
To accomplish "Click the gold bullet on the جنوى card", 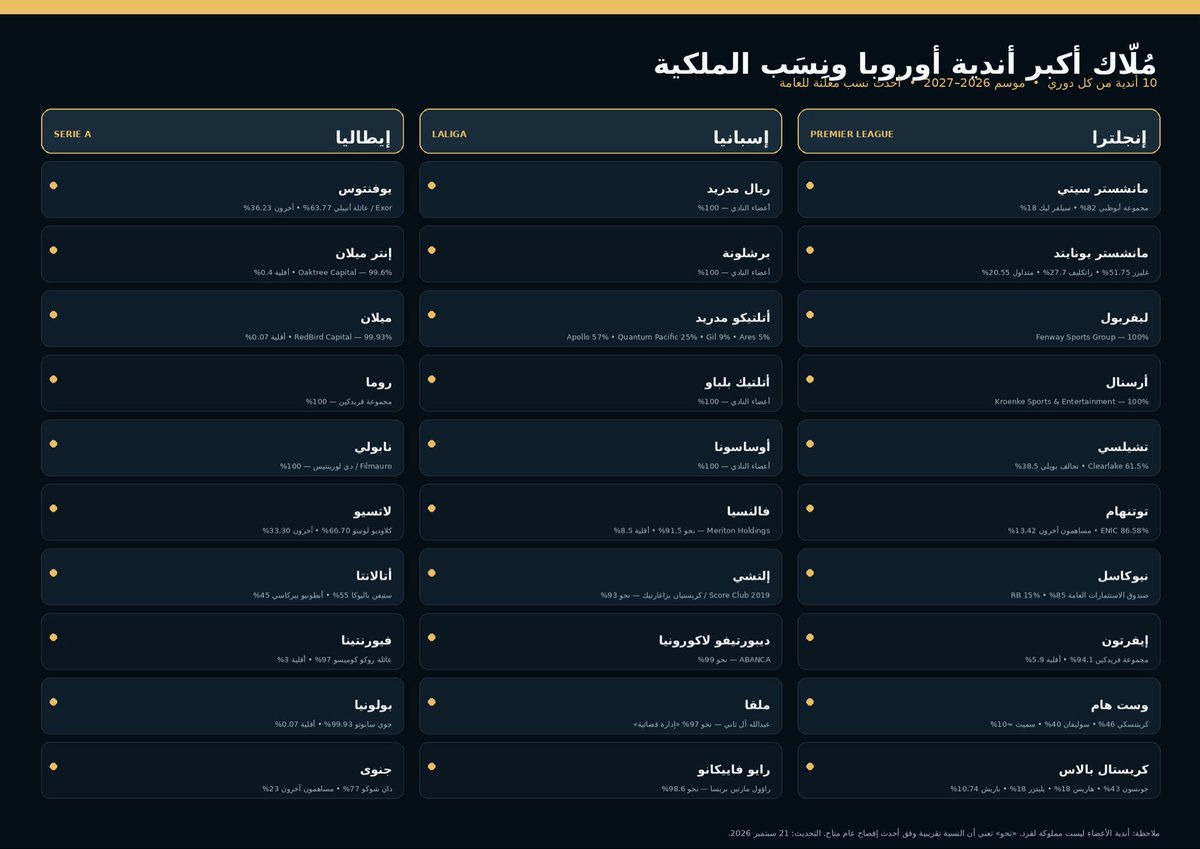I will coord(53,766).
